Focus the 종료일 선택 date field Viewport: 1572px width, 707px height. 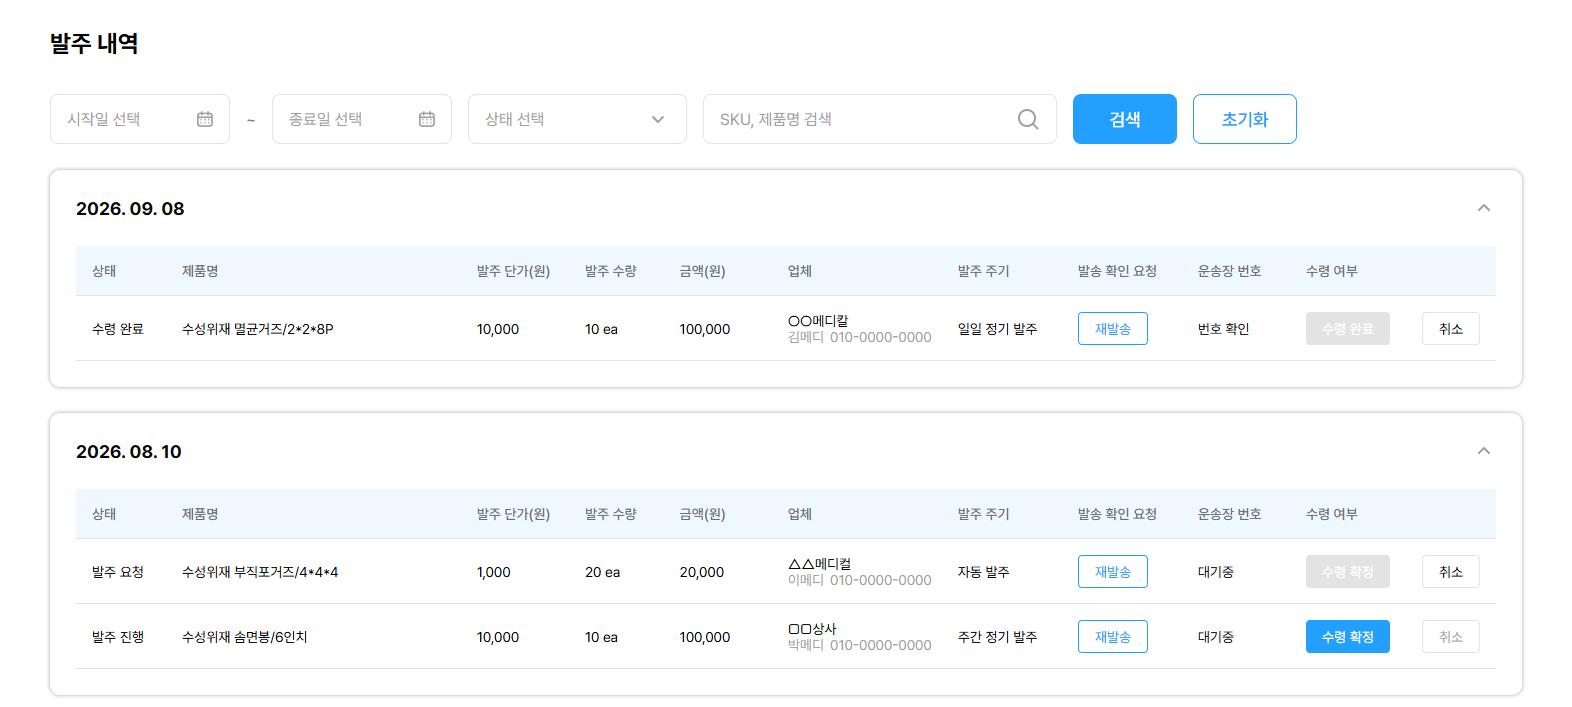[x=362, y=119]
